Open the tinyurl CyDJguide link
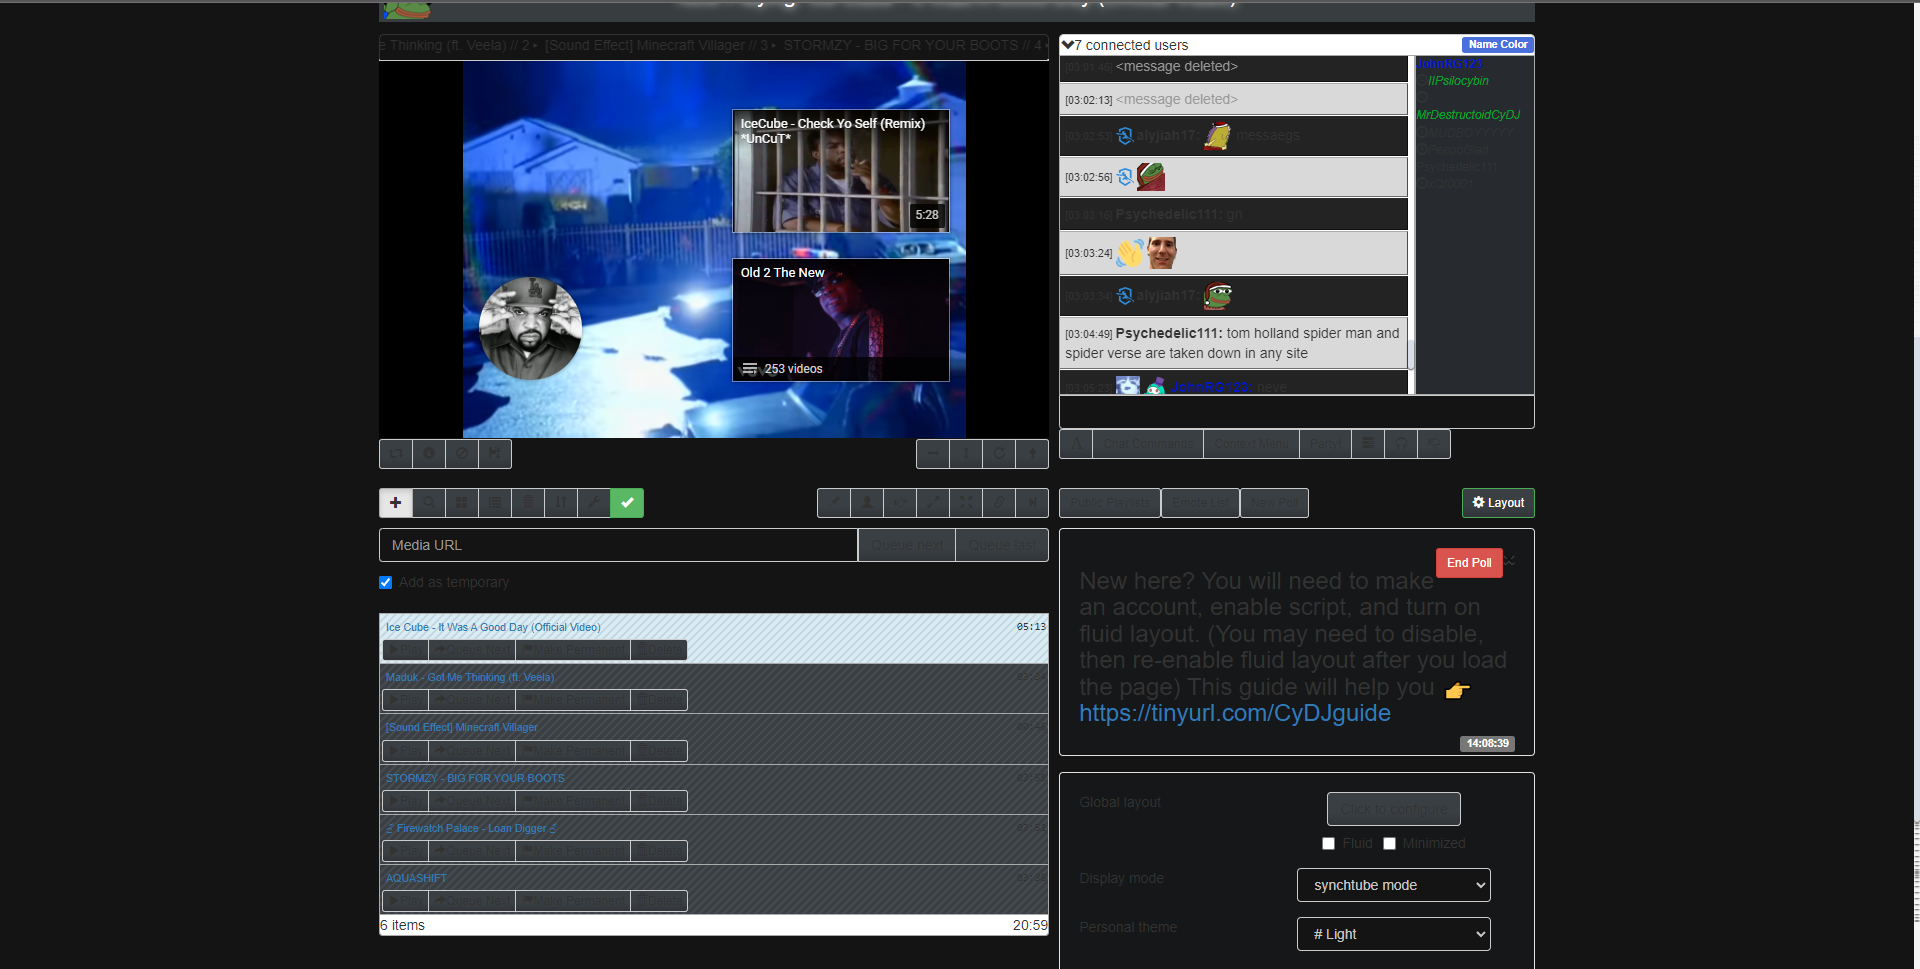 (x=1235, y=713)
